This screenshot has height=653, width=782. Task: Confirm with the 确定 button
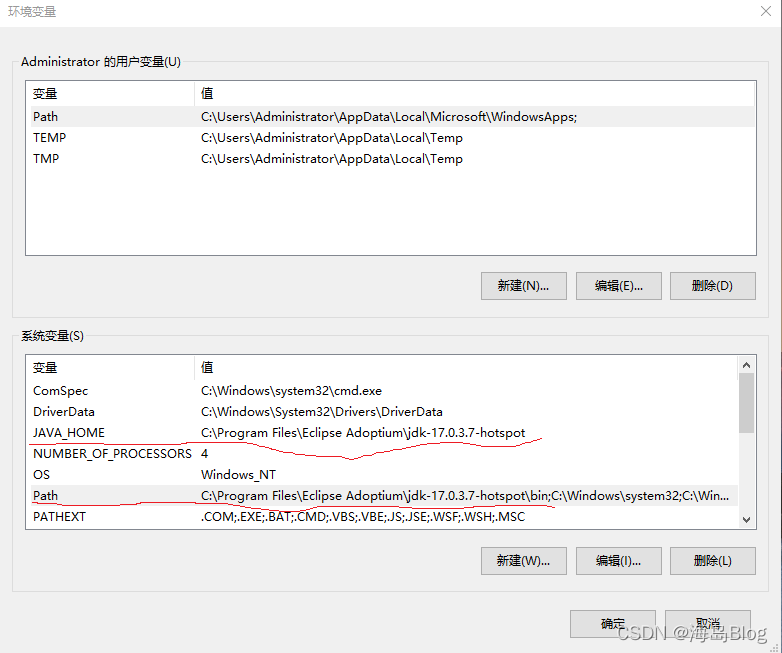[x=613, y=624]
